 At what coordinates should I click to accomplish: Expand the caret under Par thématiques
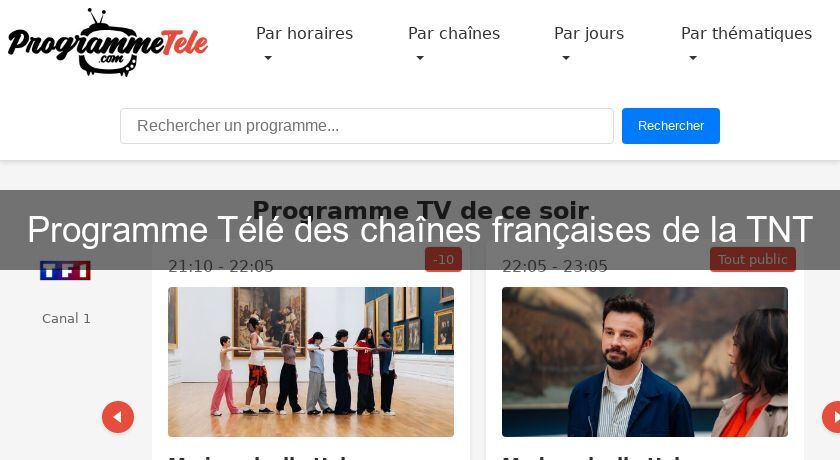click(x=693, y=58)
